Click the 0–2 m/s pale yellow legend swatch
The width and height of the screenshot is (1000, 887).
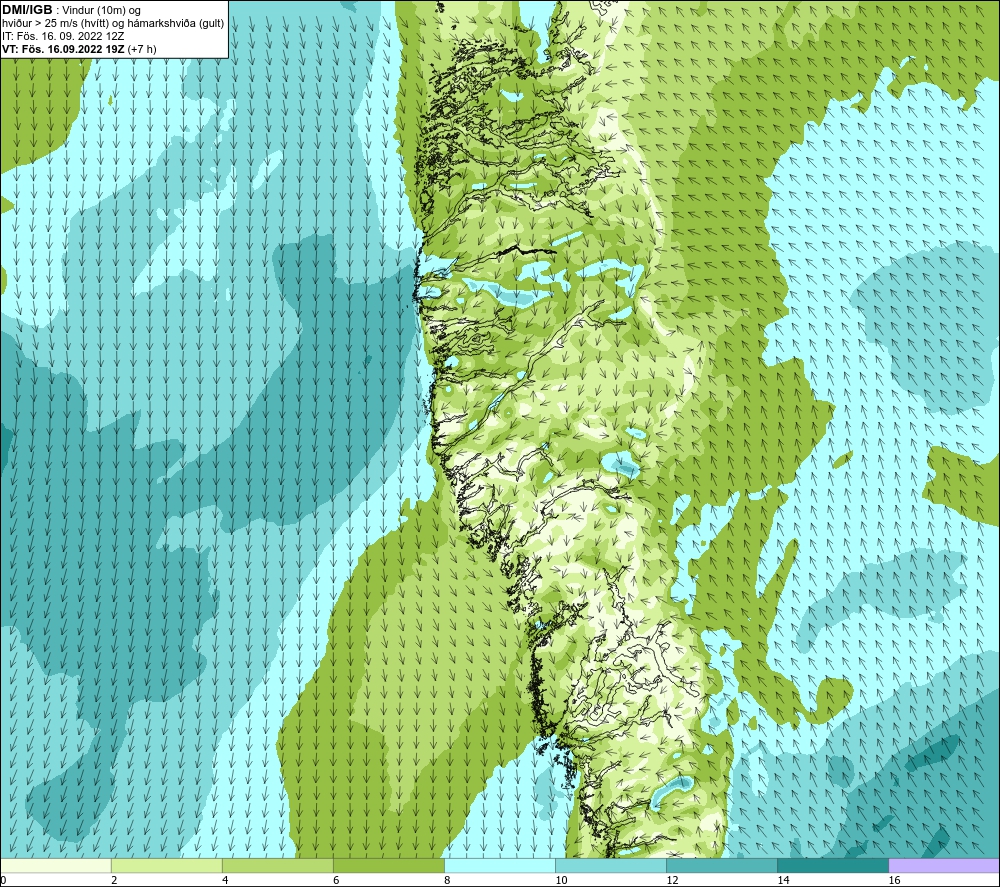[55, 865]
